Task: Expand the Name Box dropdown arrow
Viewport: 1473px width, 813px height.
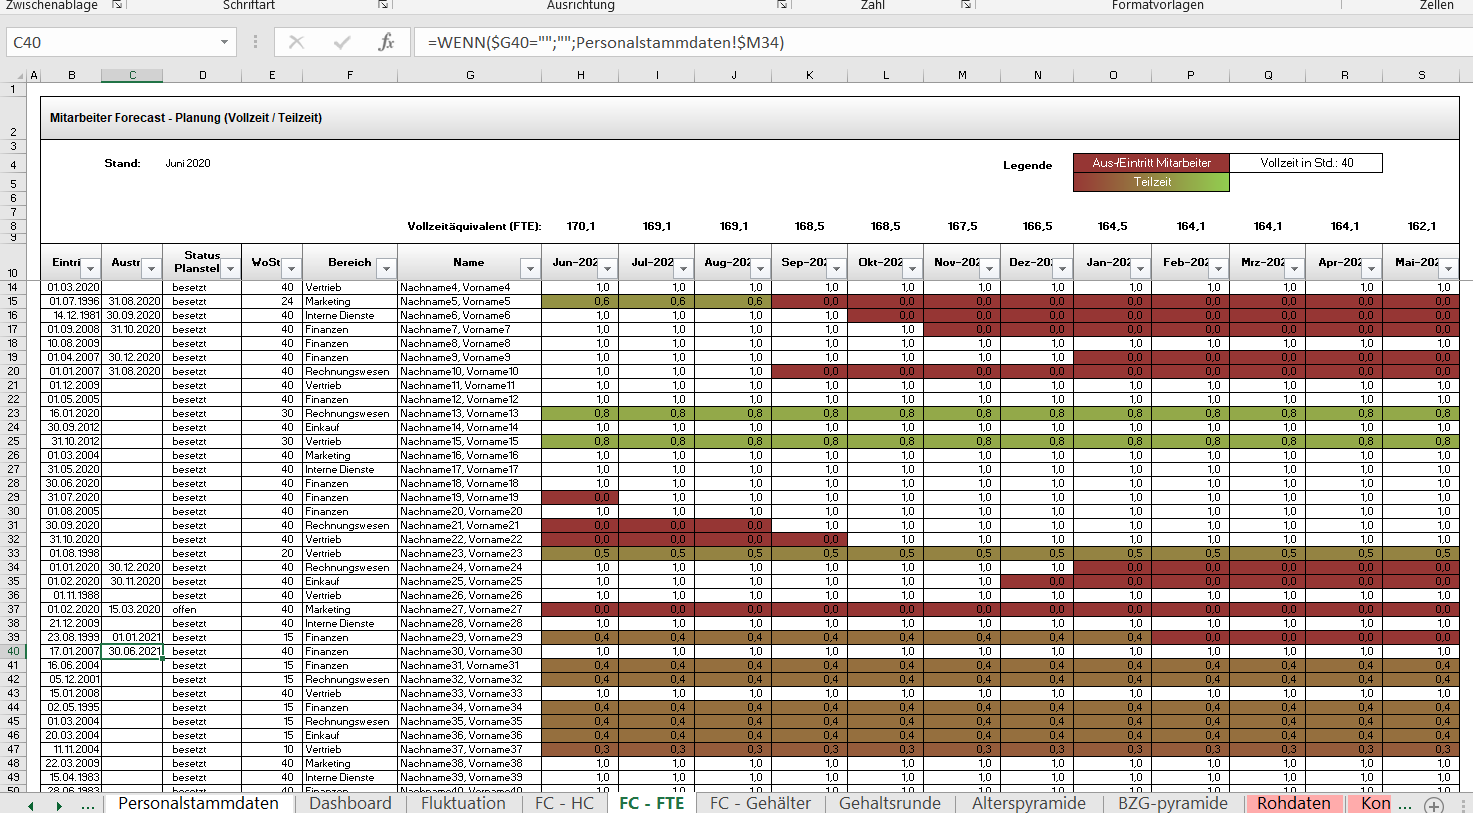Action: tap(224, 42)
